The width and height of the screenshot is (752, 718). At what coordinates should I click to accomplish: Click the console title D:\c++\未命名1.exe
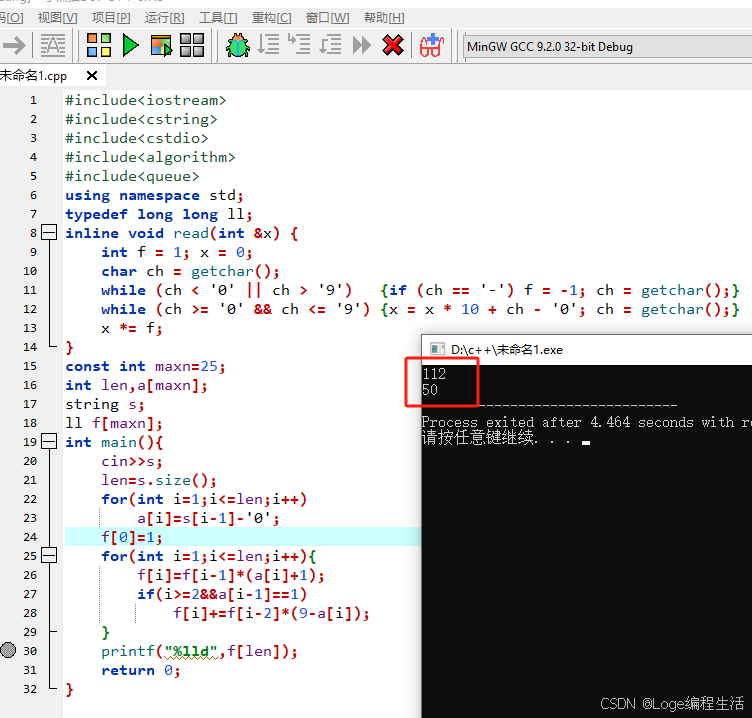[506, 350]
